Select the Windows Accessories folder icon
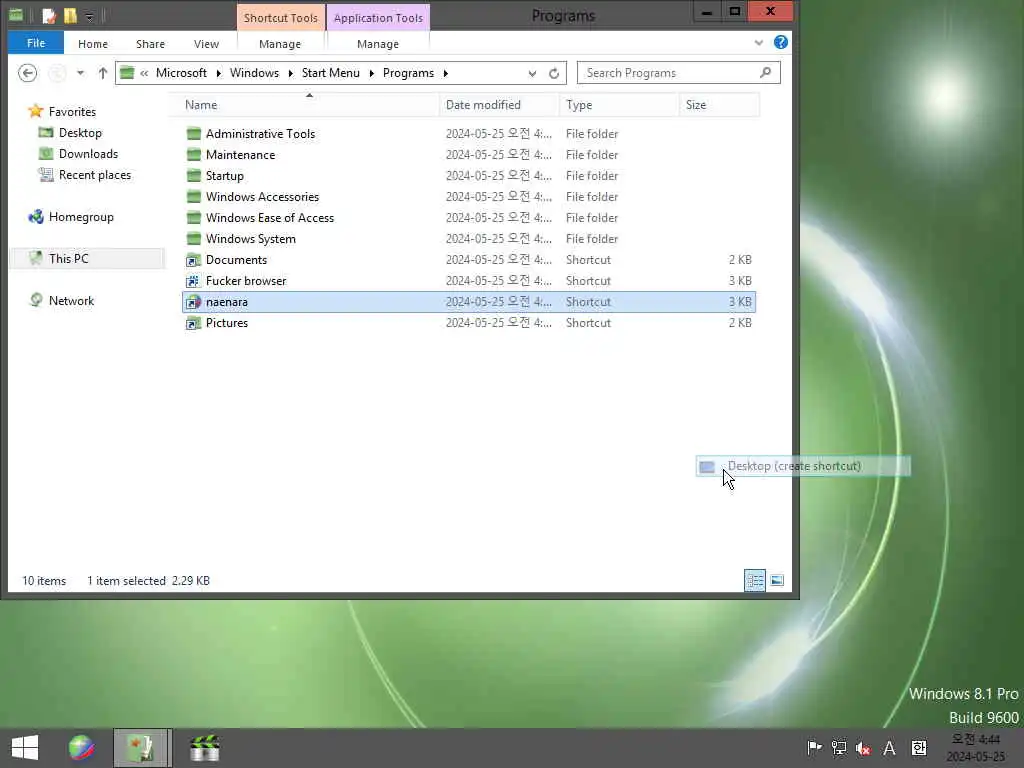This screenshot has height=768, width=1024. 193,197
